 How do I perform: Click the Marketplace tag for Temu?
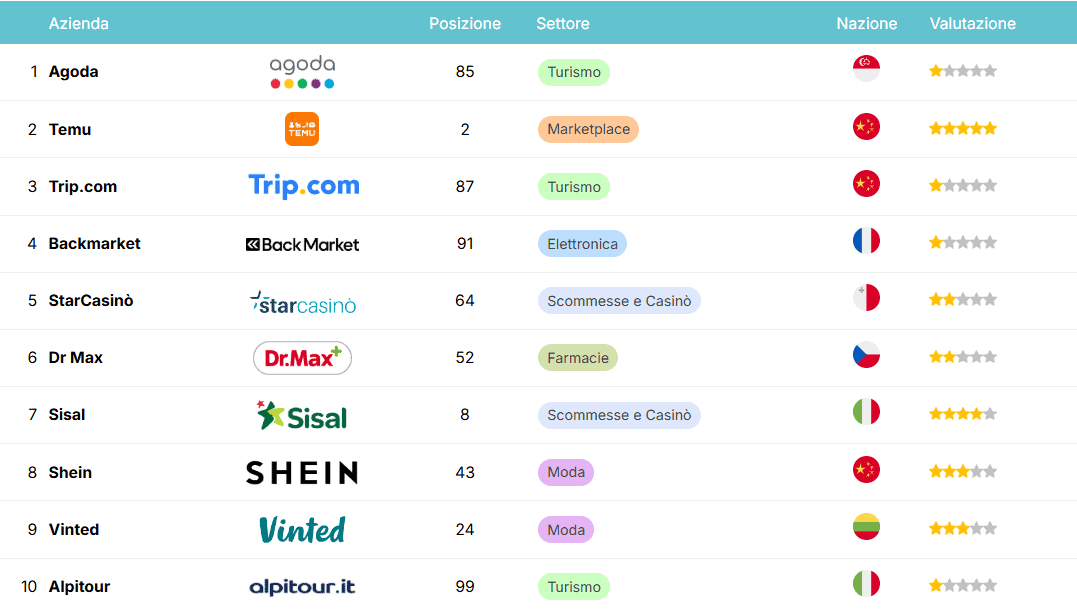click(x=588, y=130)
